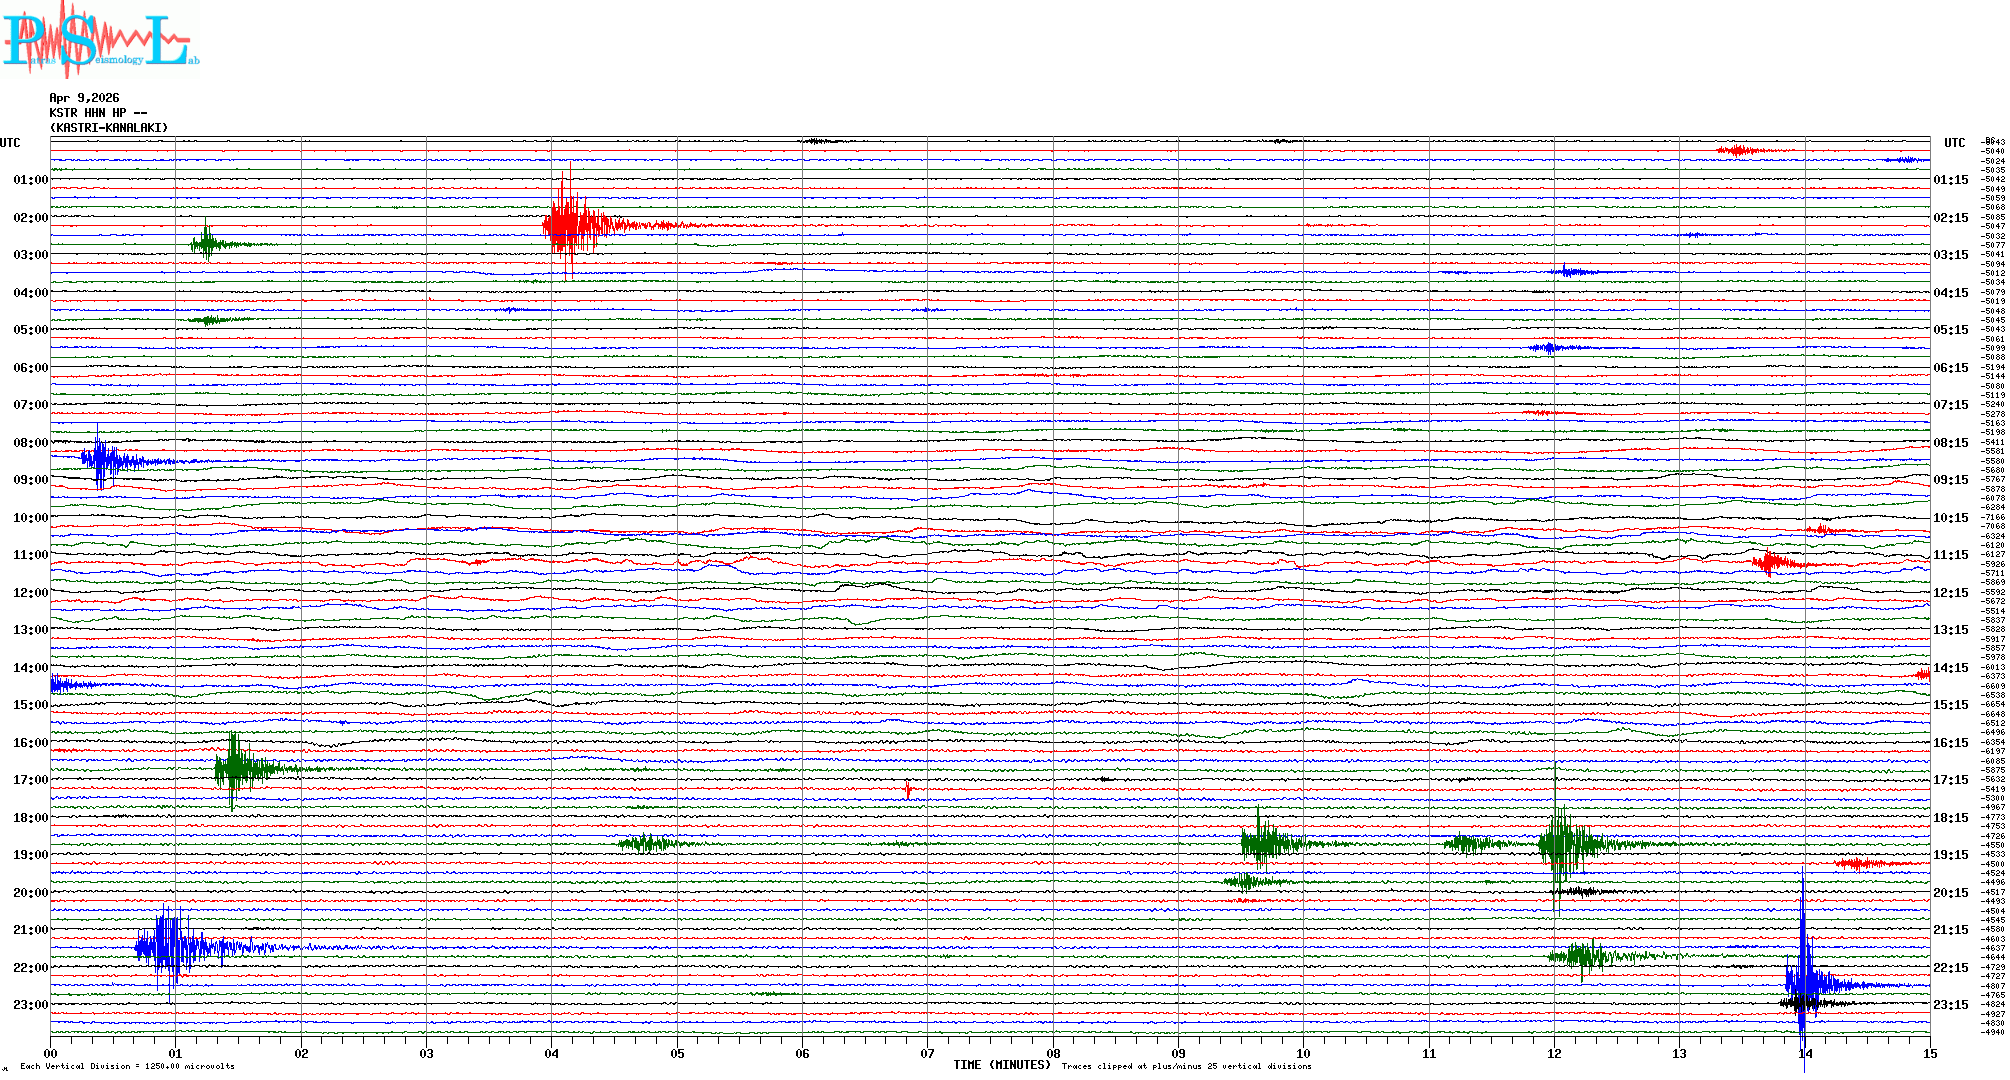Click the minute 08 tick label on bottom axis
The width and height of the screenshot is (2010, 1080).
click(1053, 1054)
